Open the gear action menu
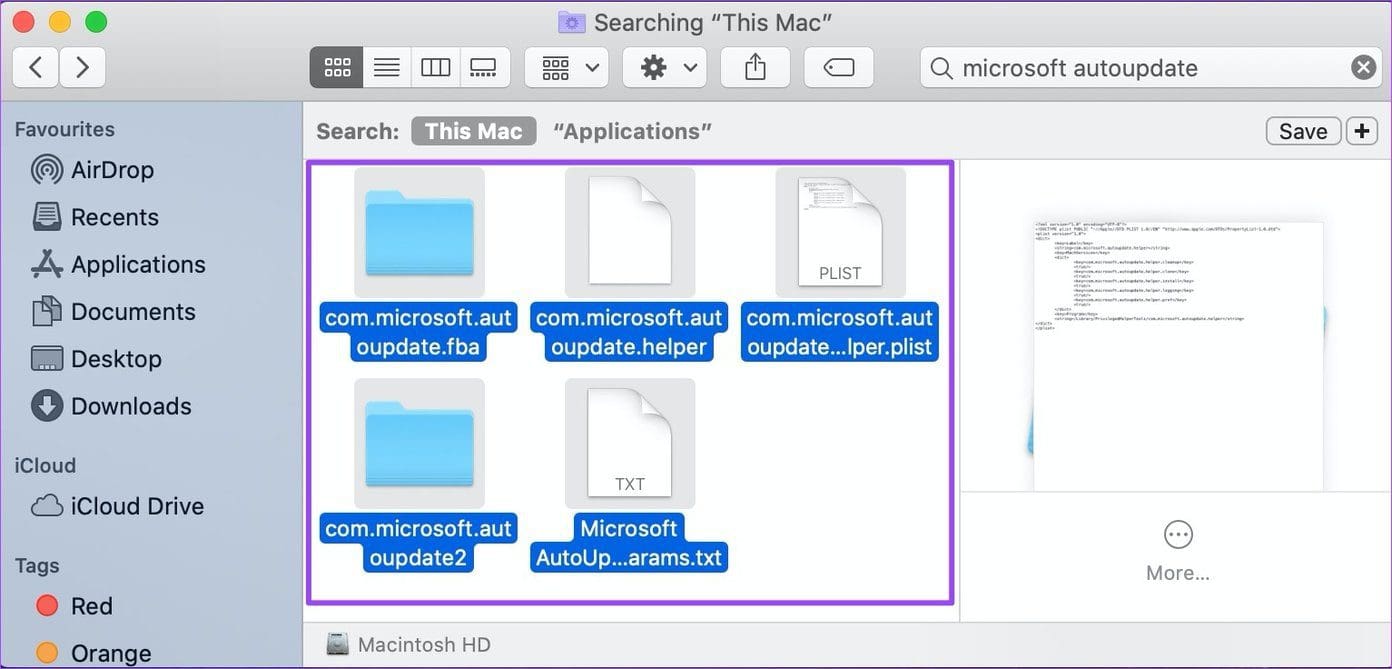Image resolution: width=1392 pixels, height=669 pixels. pos(665,67)
